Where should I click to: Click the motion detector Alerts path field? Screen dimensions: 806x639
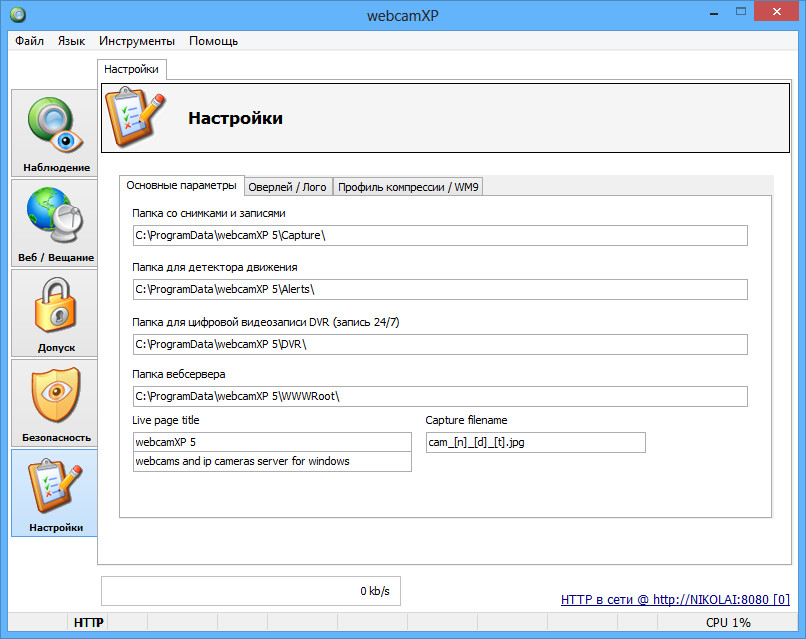point(440,289)
